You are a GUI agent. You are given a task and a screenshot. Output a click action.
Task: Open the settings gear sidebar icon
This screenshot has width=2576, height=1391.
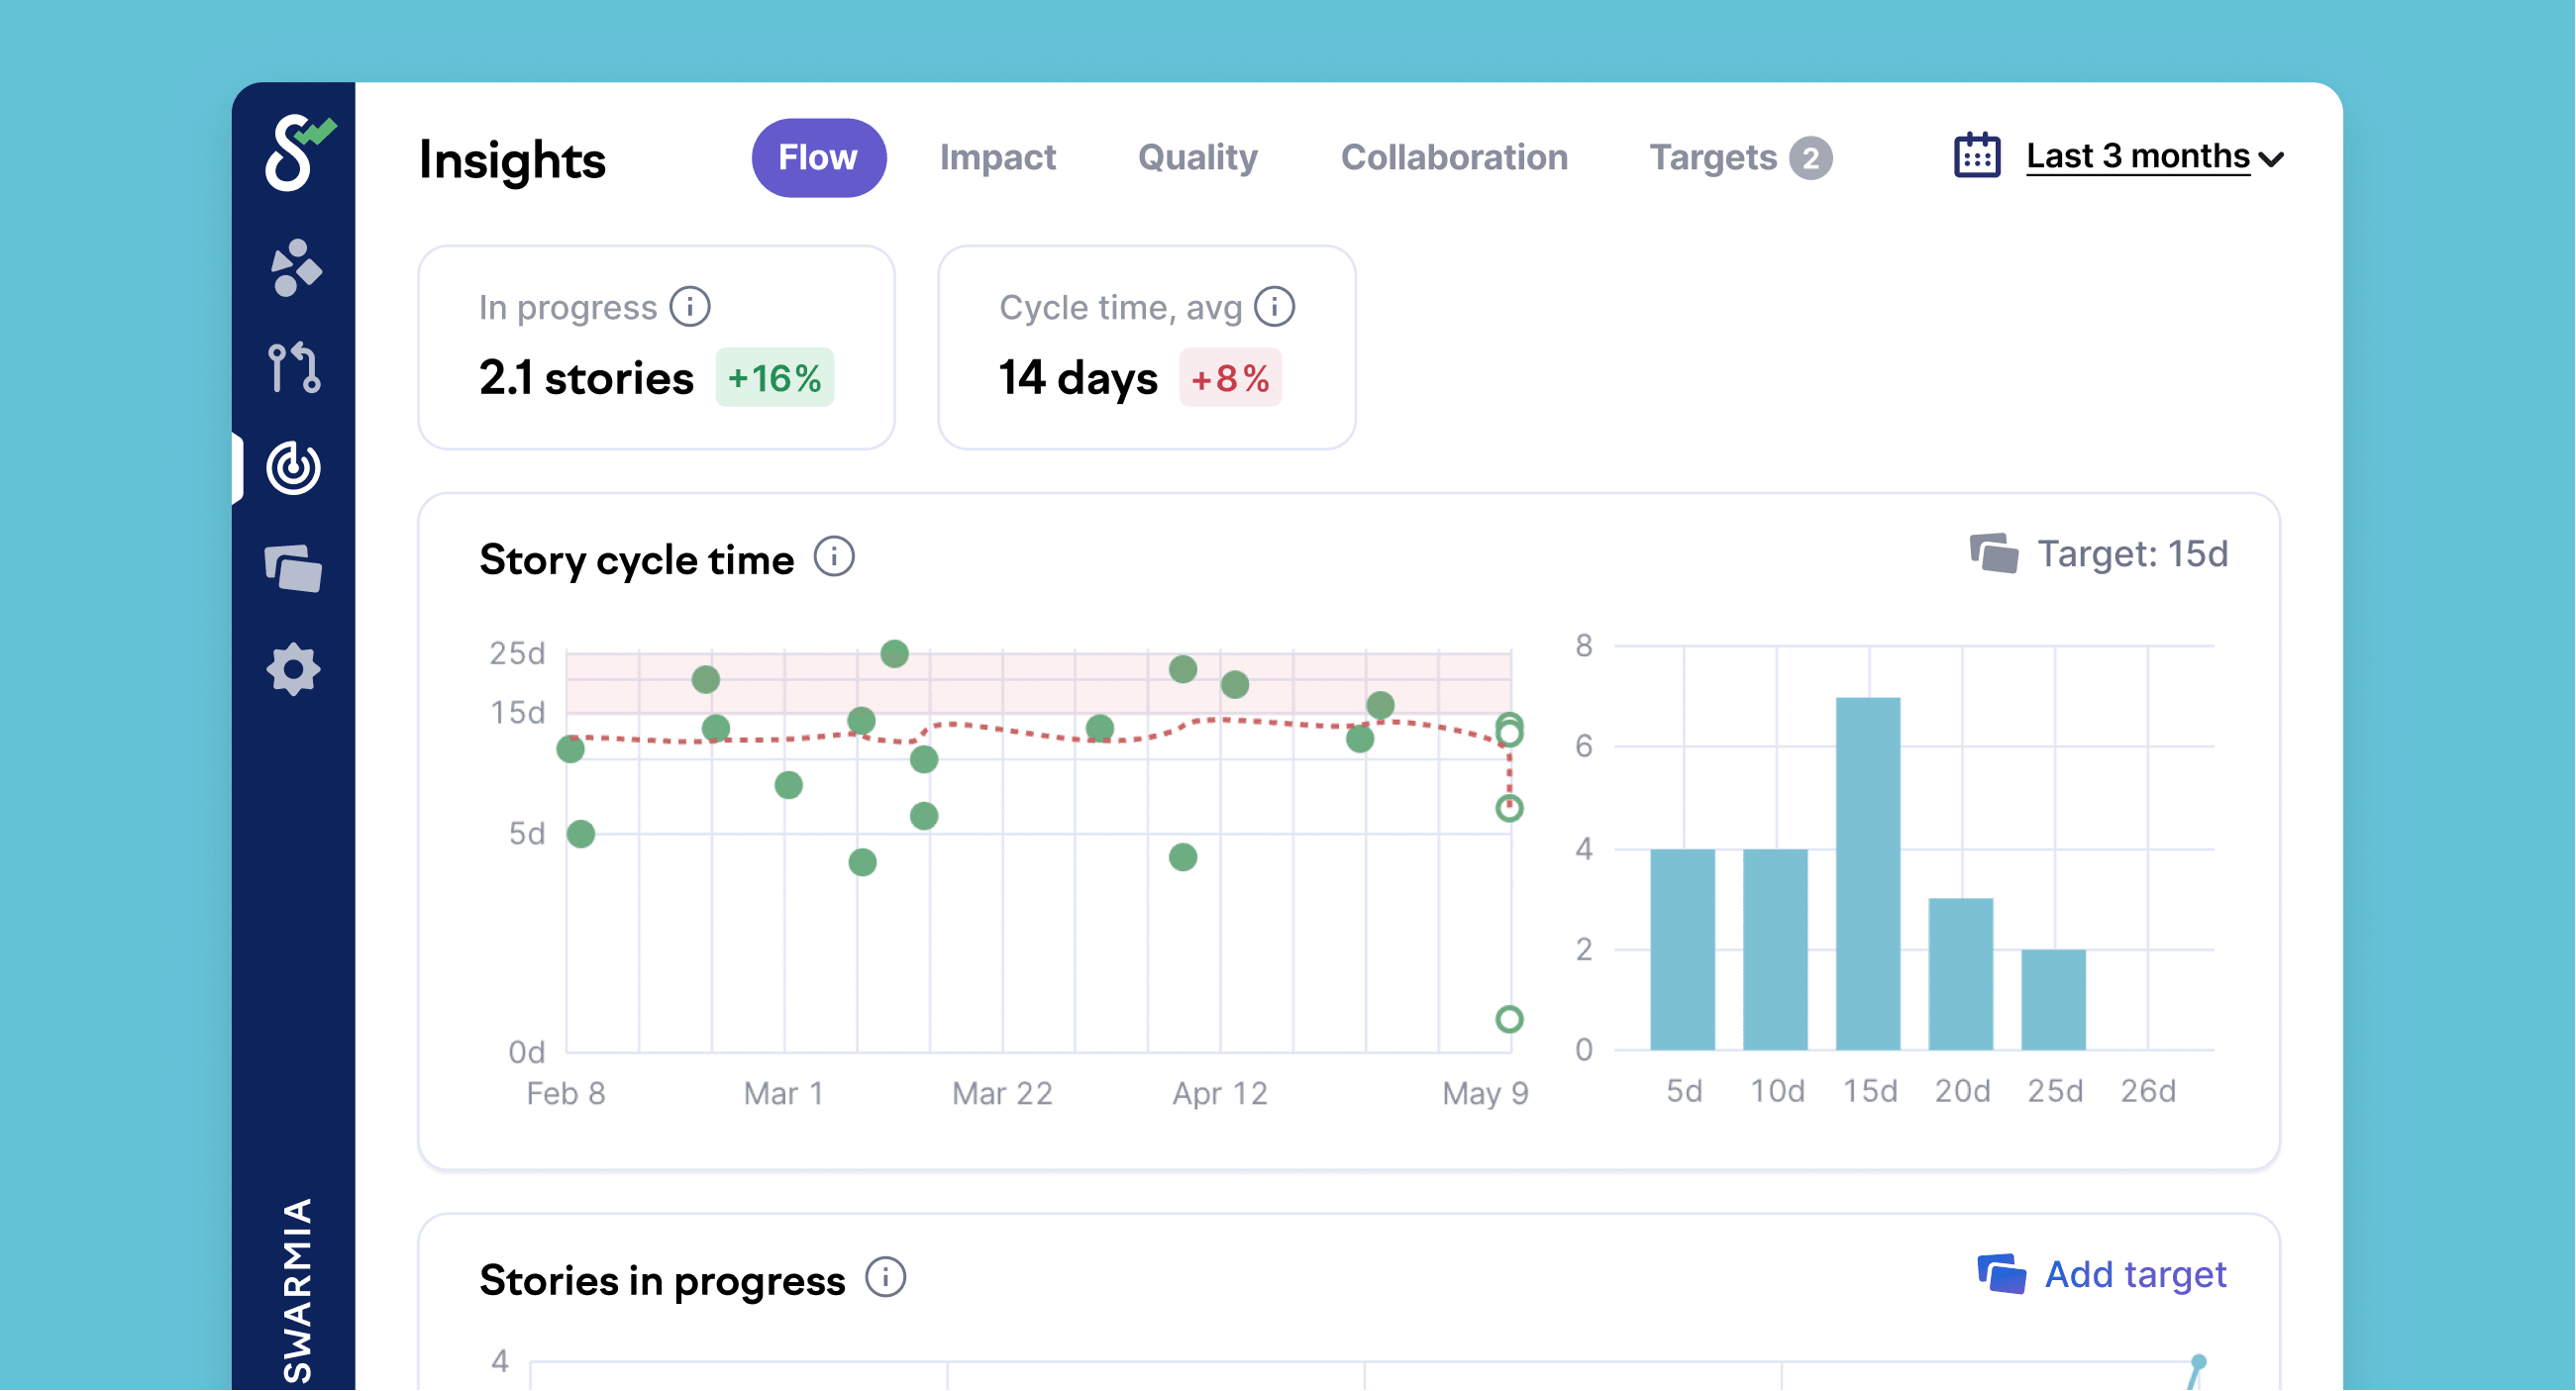tap(294, 668)
